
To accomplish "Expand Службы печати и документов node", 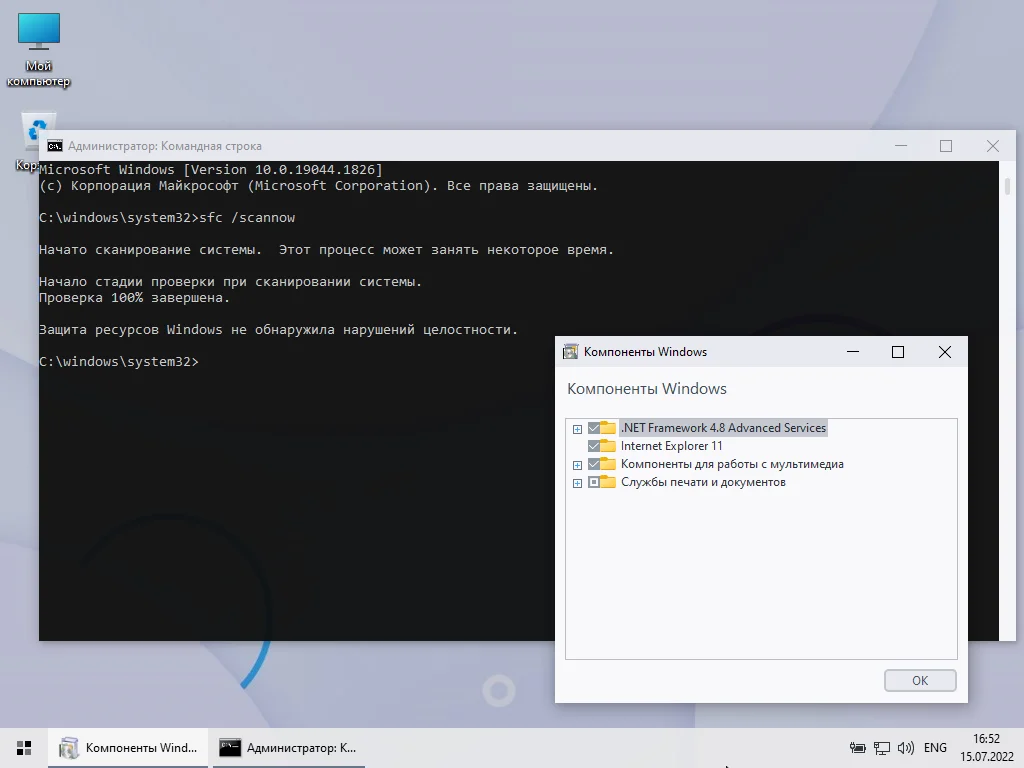I will (577, 483).
